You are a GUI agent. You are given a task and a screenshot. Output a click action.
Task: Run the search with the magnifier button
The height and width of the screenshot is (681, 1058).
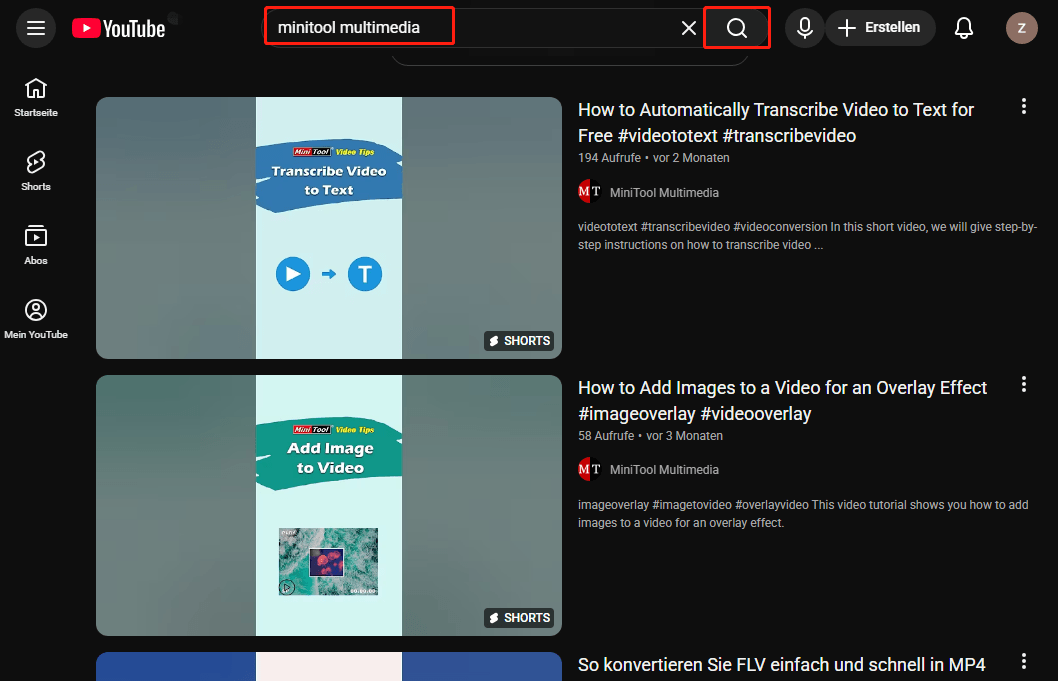(x=737, y=28)
